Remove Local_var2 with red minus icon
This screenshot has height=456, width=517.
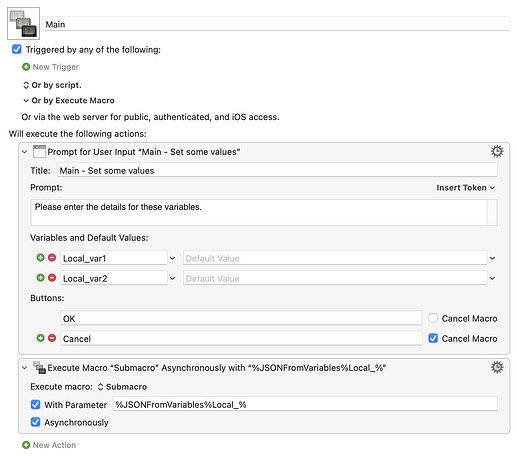tap(52, 278)
